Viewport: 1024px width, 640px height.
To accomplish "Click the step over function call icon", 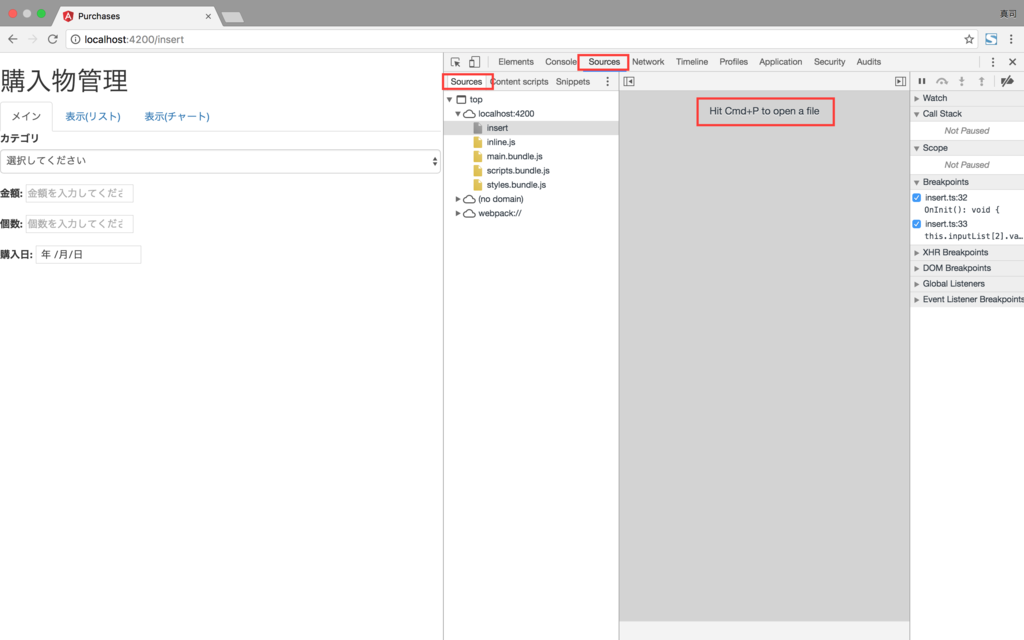I will tap(942, 82).
